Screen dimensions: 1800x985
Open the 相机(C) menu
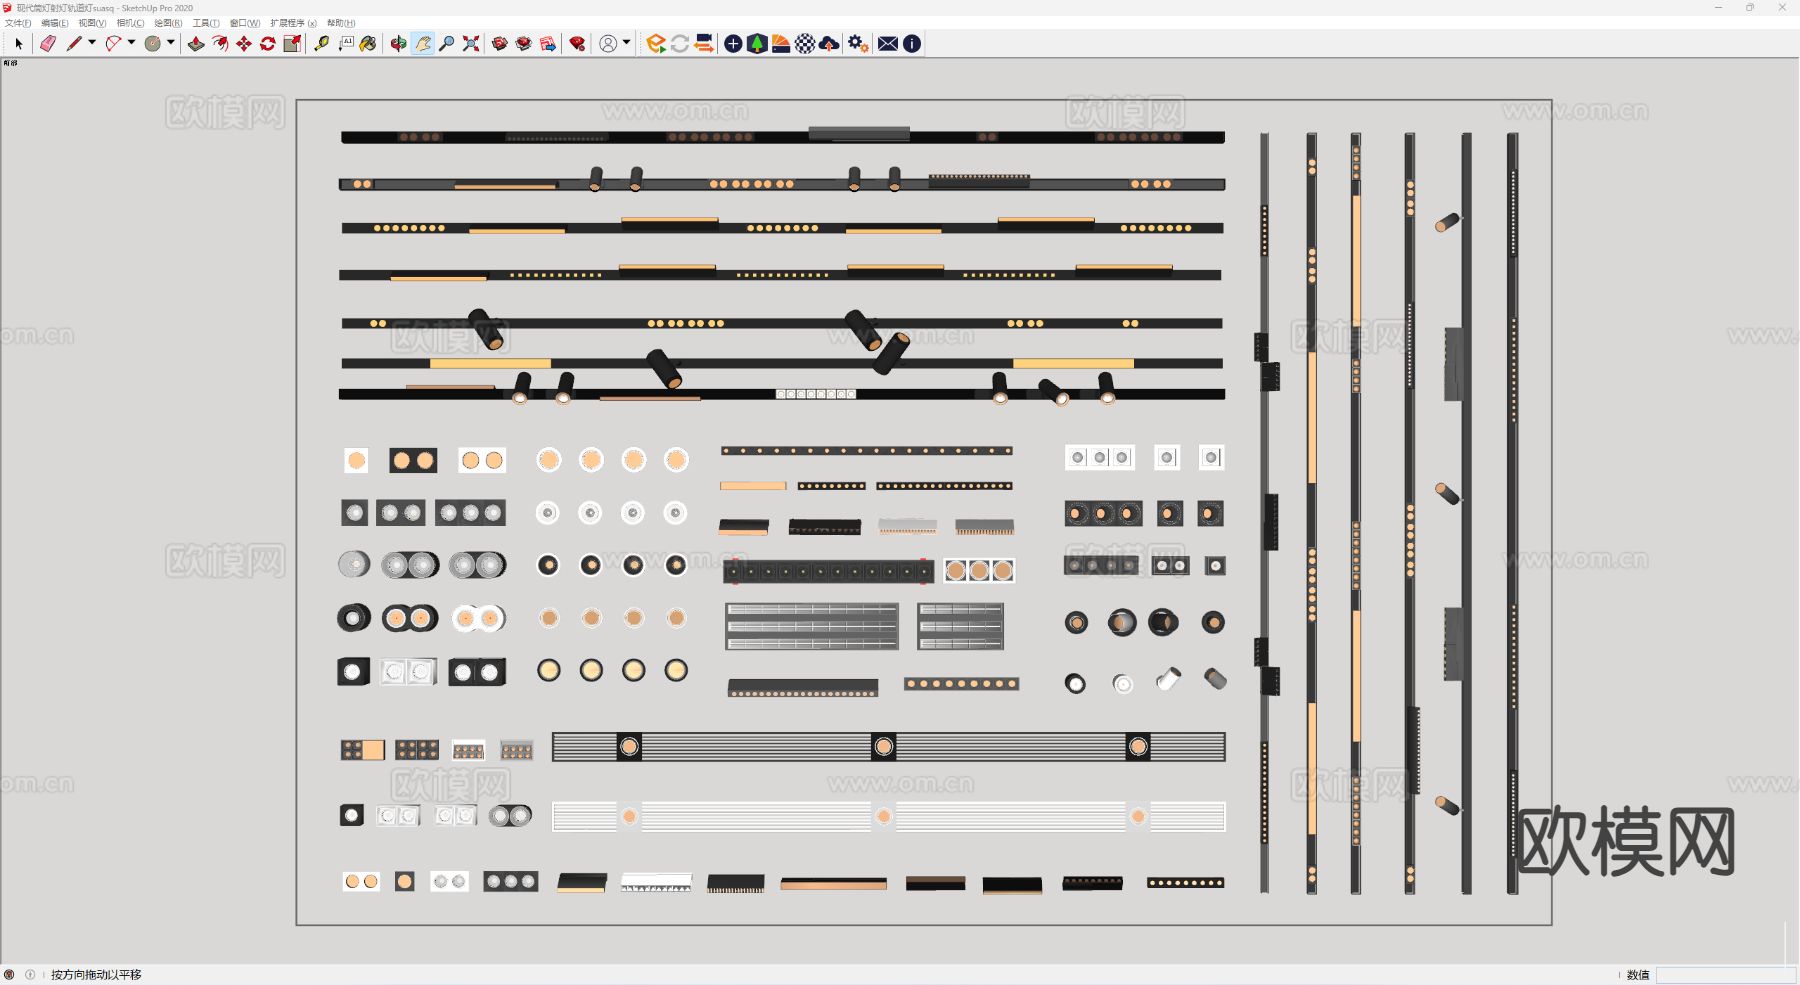130,23
